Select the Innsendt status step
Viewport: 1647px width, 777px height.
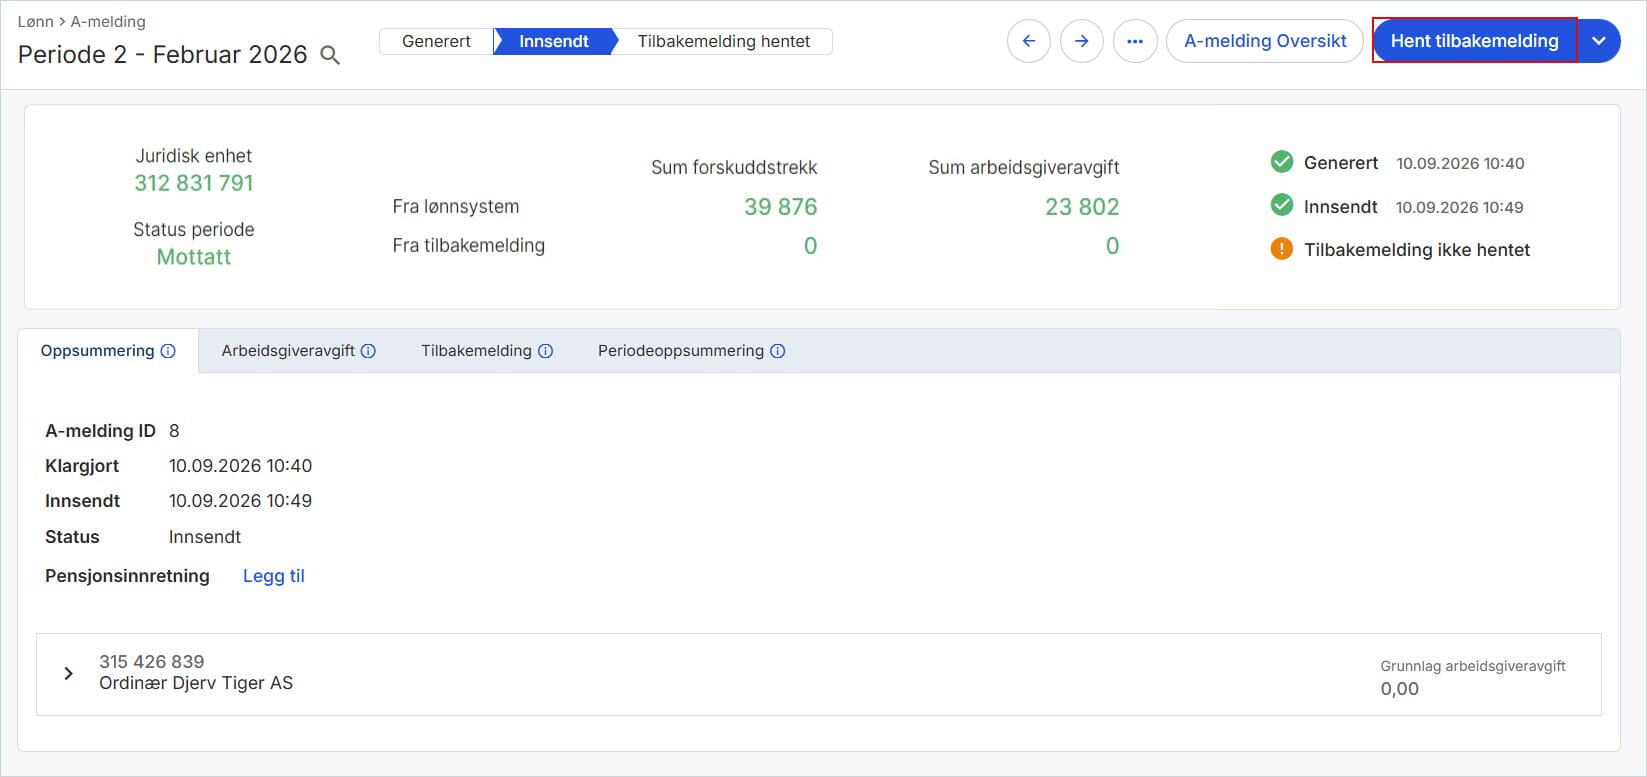click(x=554, y=41)
